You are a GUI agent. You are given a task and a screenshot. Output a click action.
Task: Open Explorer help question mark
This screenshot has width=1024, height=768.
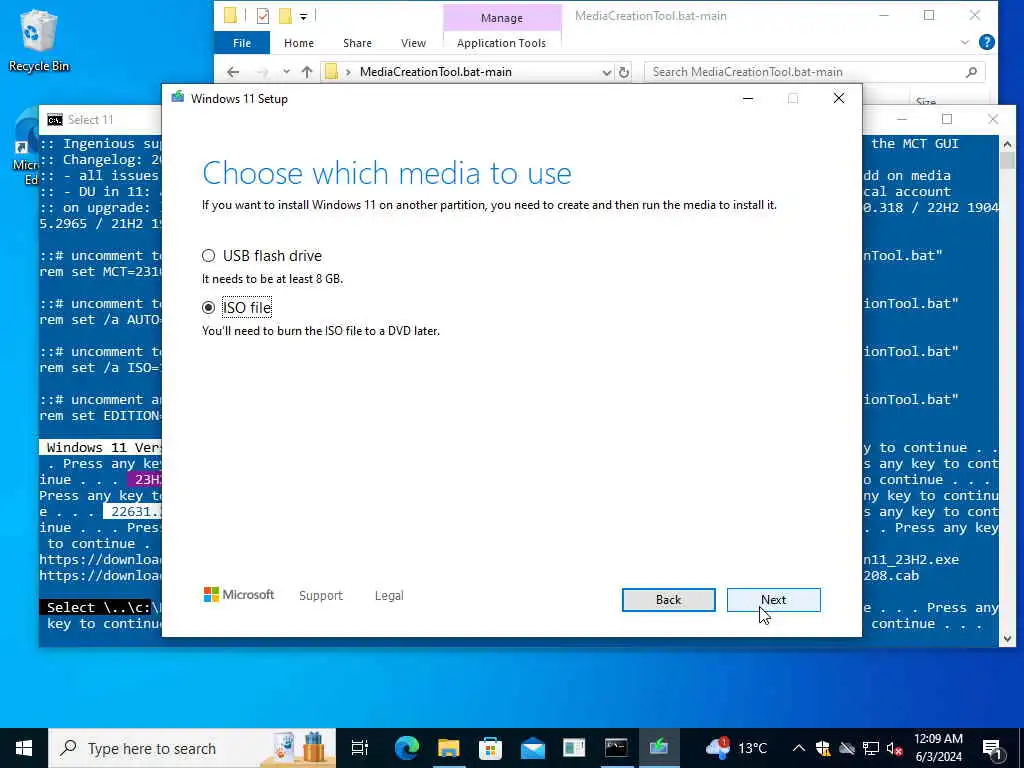(987, 42)
